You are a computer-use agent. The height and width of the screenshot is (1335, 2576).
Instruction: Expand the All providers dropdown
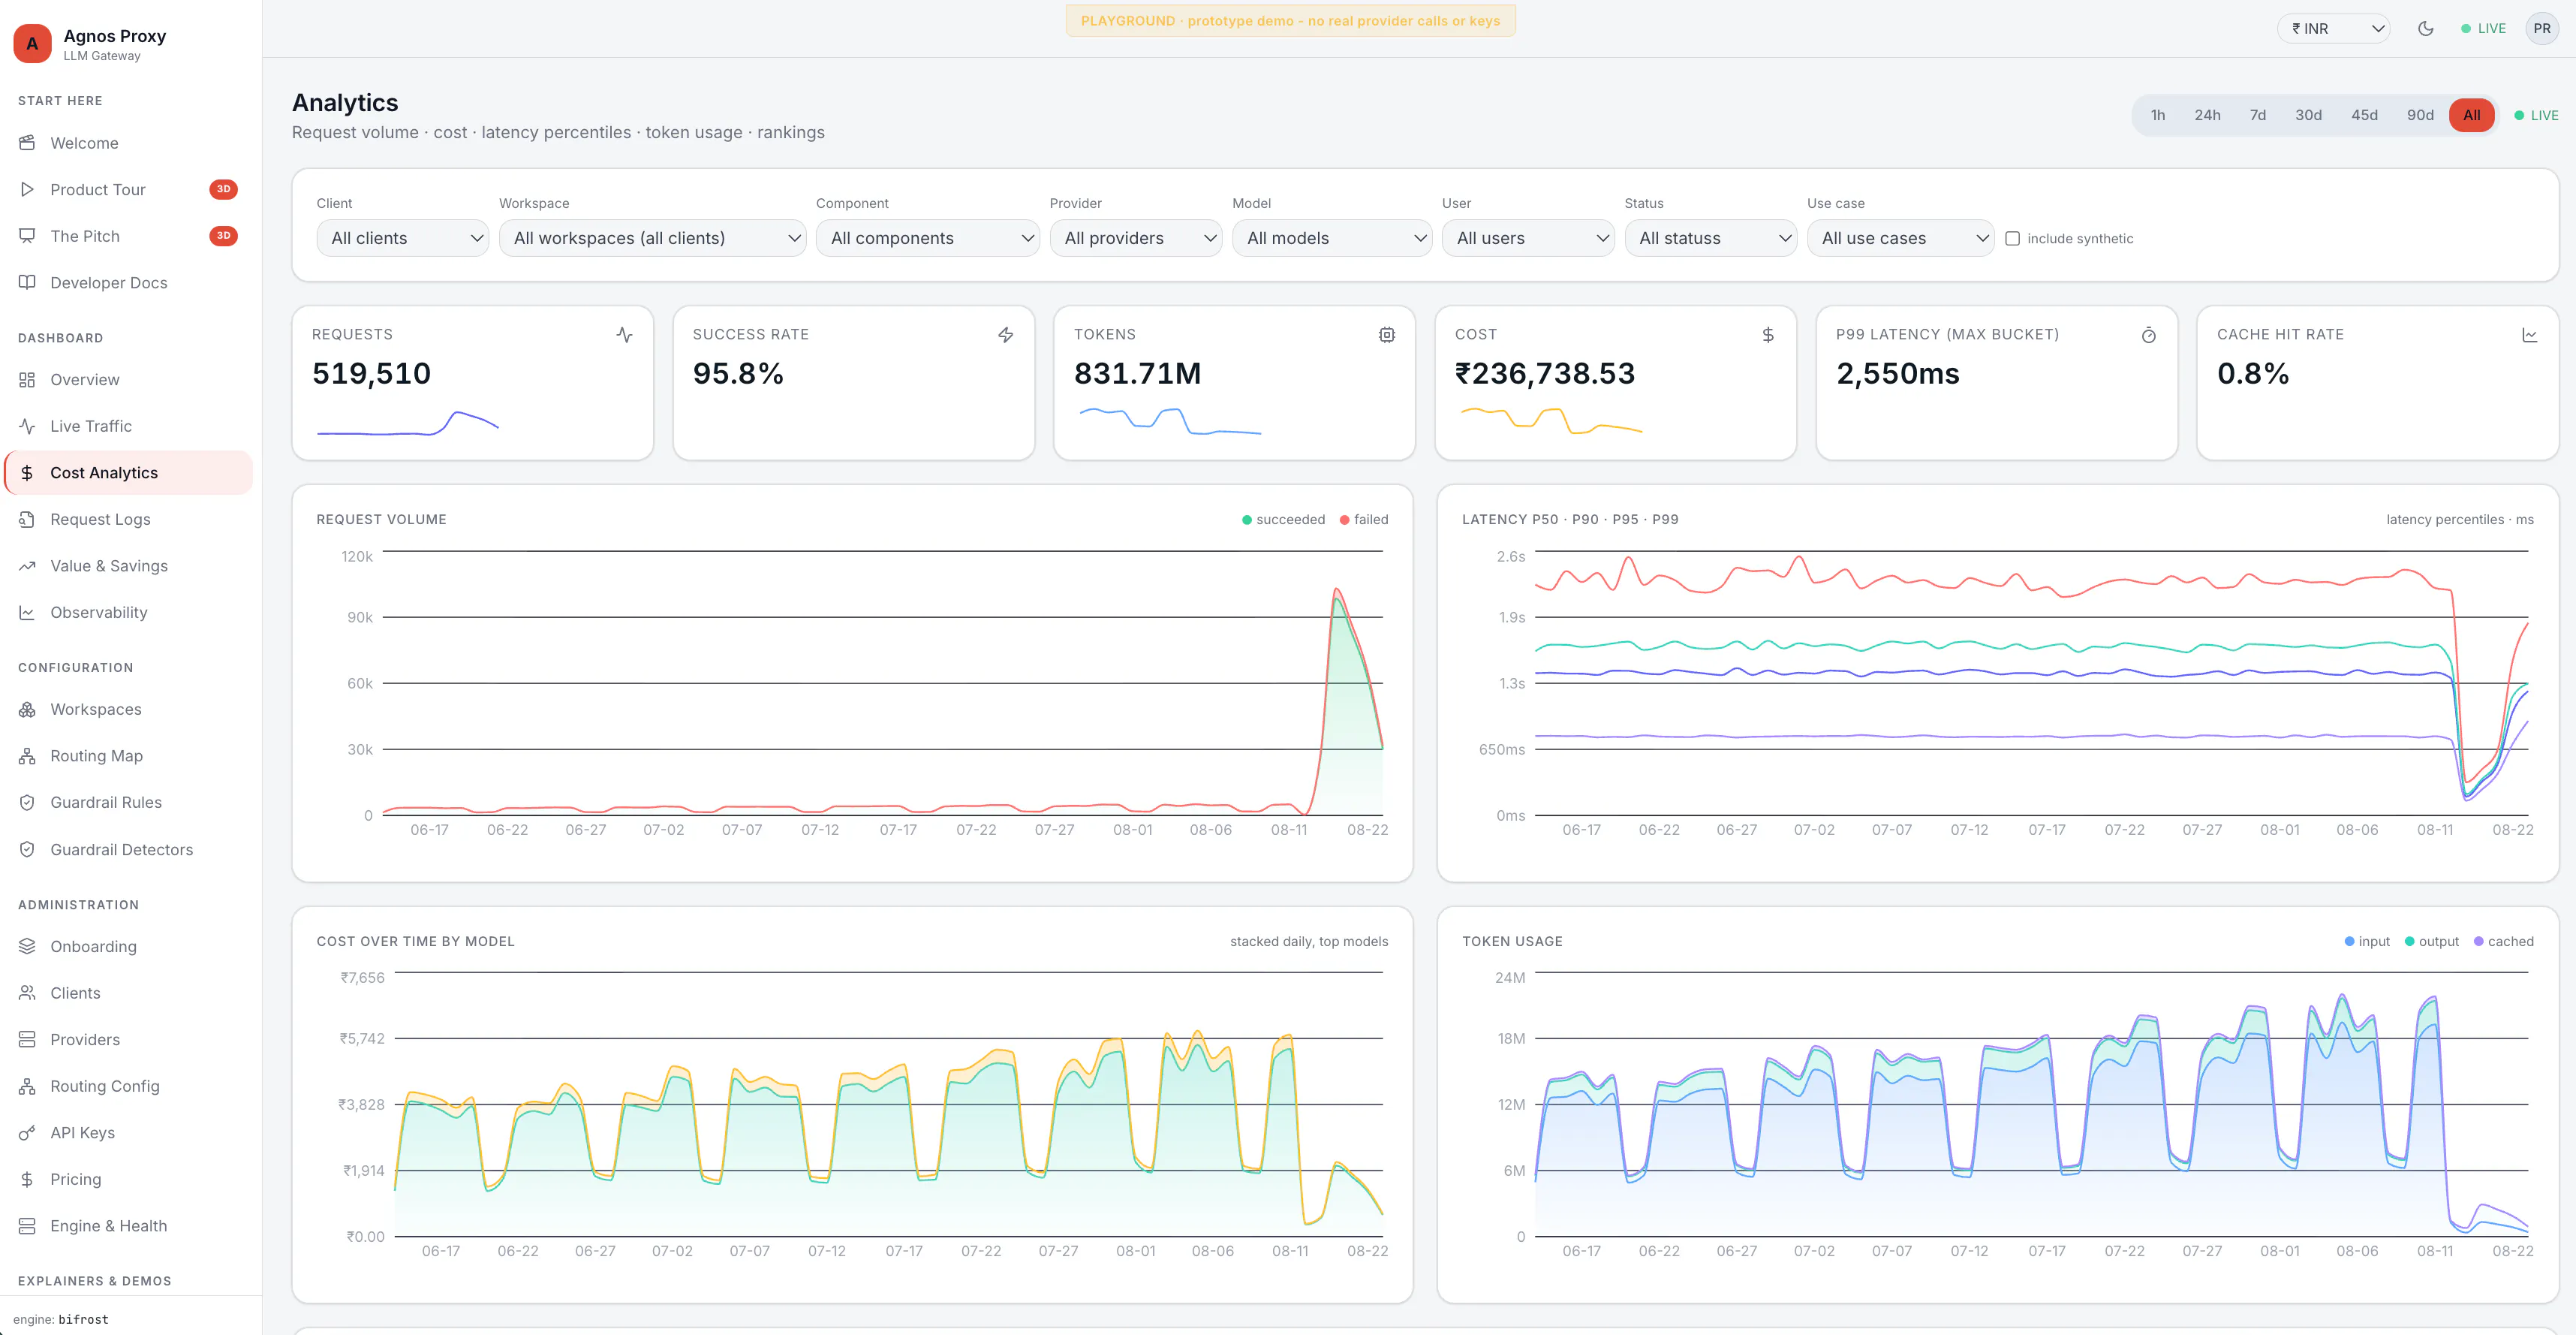click(x=1135, y=238)
